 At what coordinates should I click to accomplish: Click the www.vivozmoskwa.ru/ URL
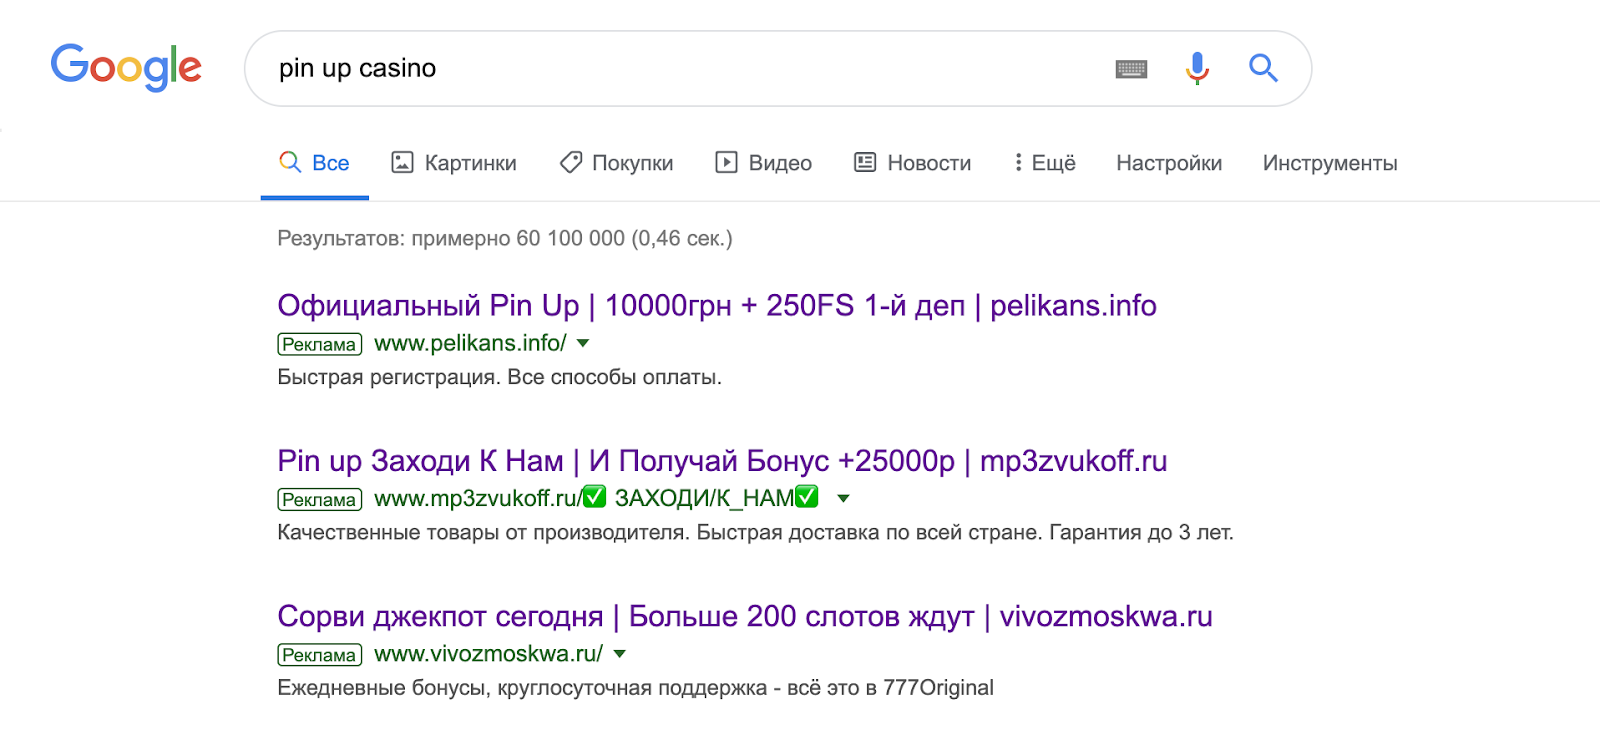[x=488, y=654]
